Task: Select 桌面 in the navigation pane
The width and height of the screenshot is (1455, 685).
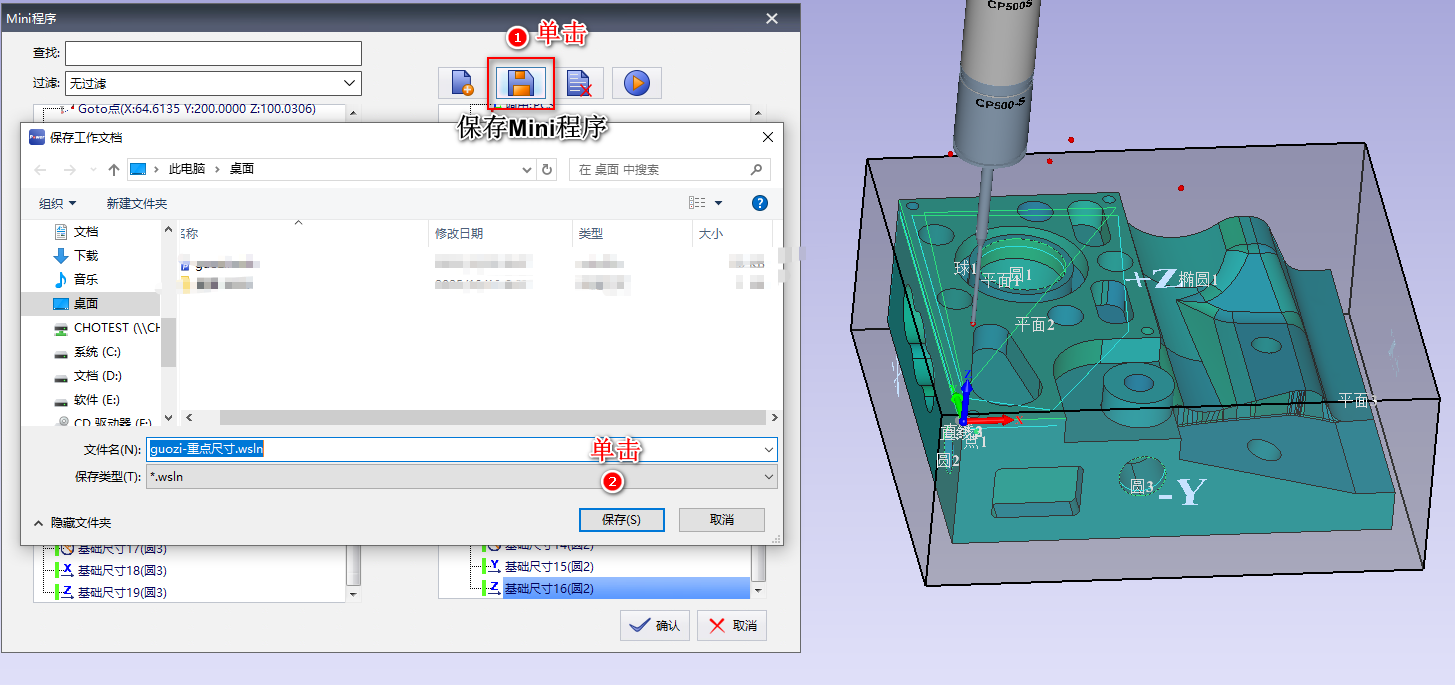Action: click(x=86, y=303)
